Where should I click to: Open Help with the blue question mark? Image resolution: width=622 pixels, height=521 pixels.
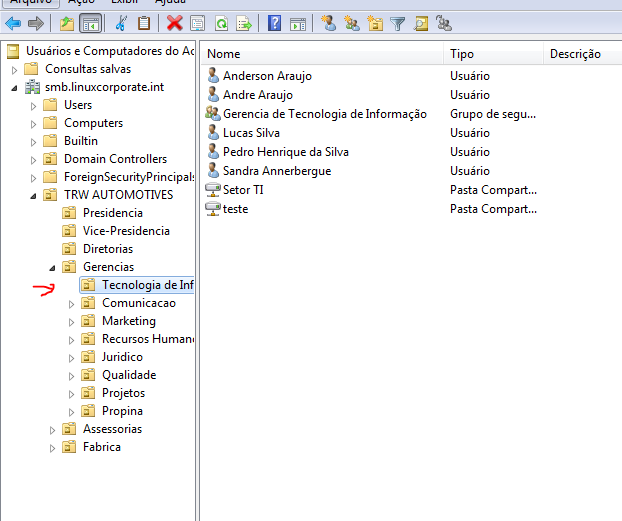[275, 23]
